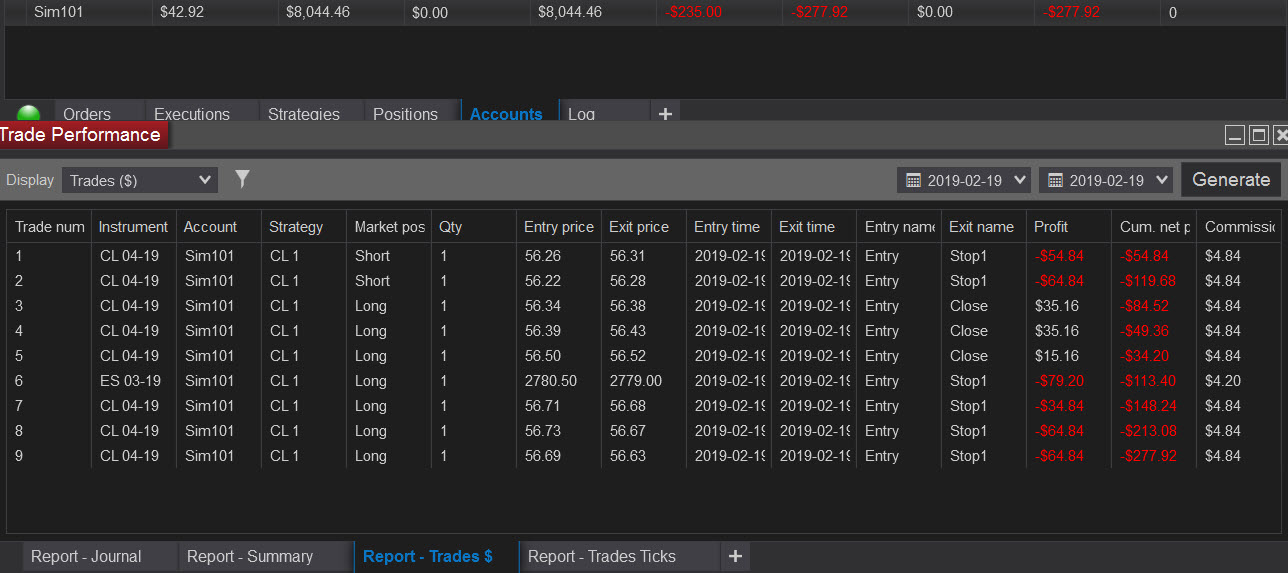Viewport: 1288px width, 573px height.
Task: Switch to the Orders tab
Action: (x=87, y=114)
